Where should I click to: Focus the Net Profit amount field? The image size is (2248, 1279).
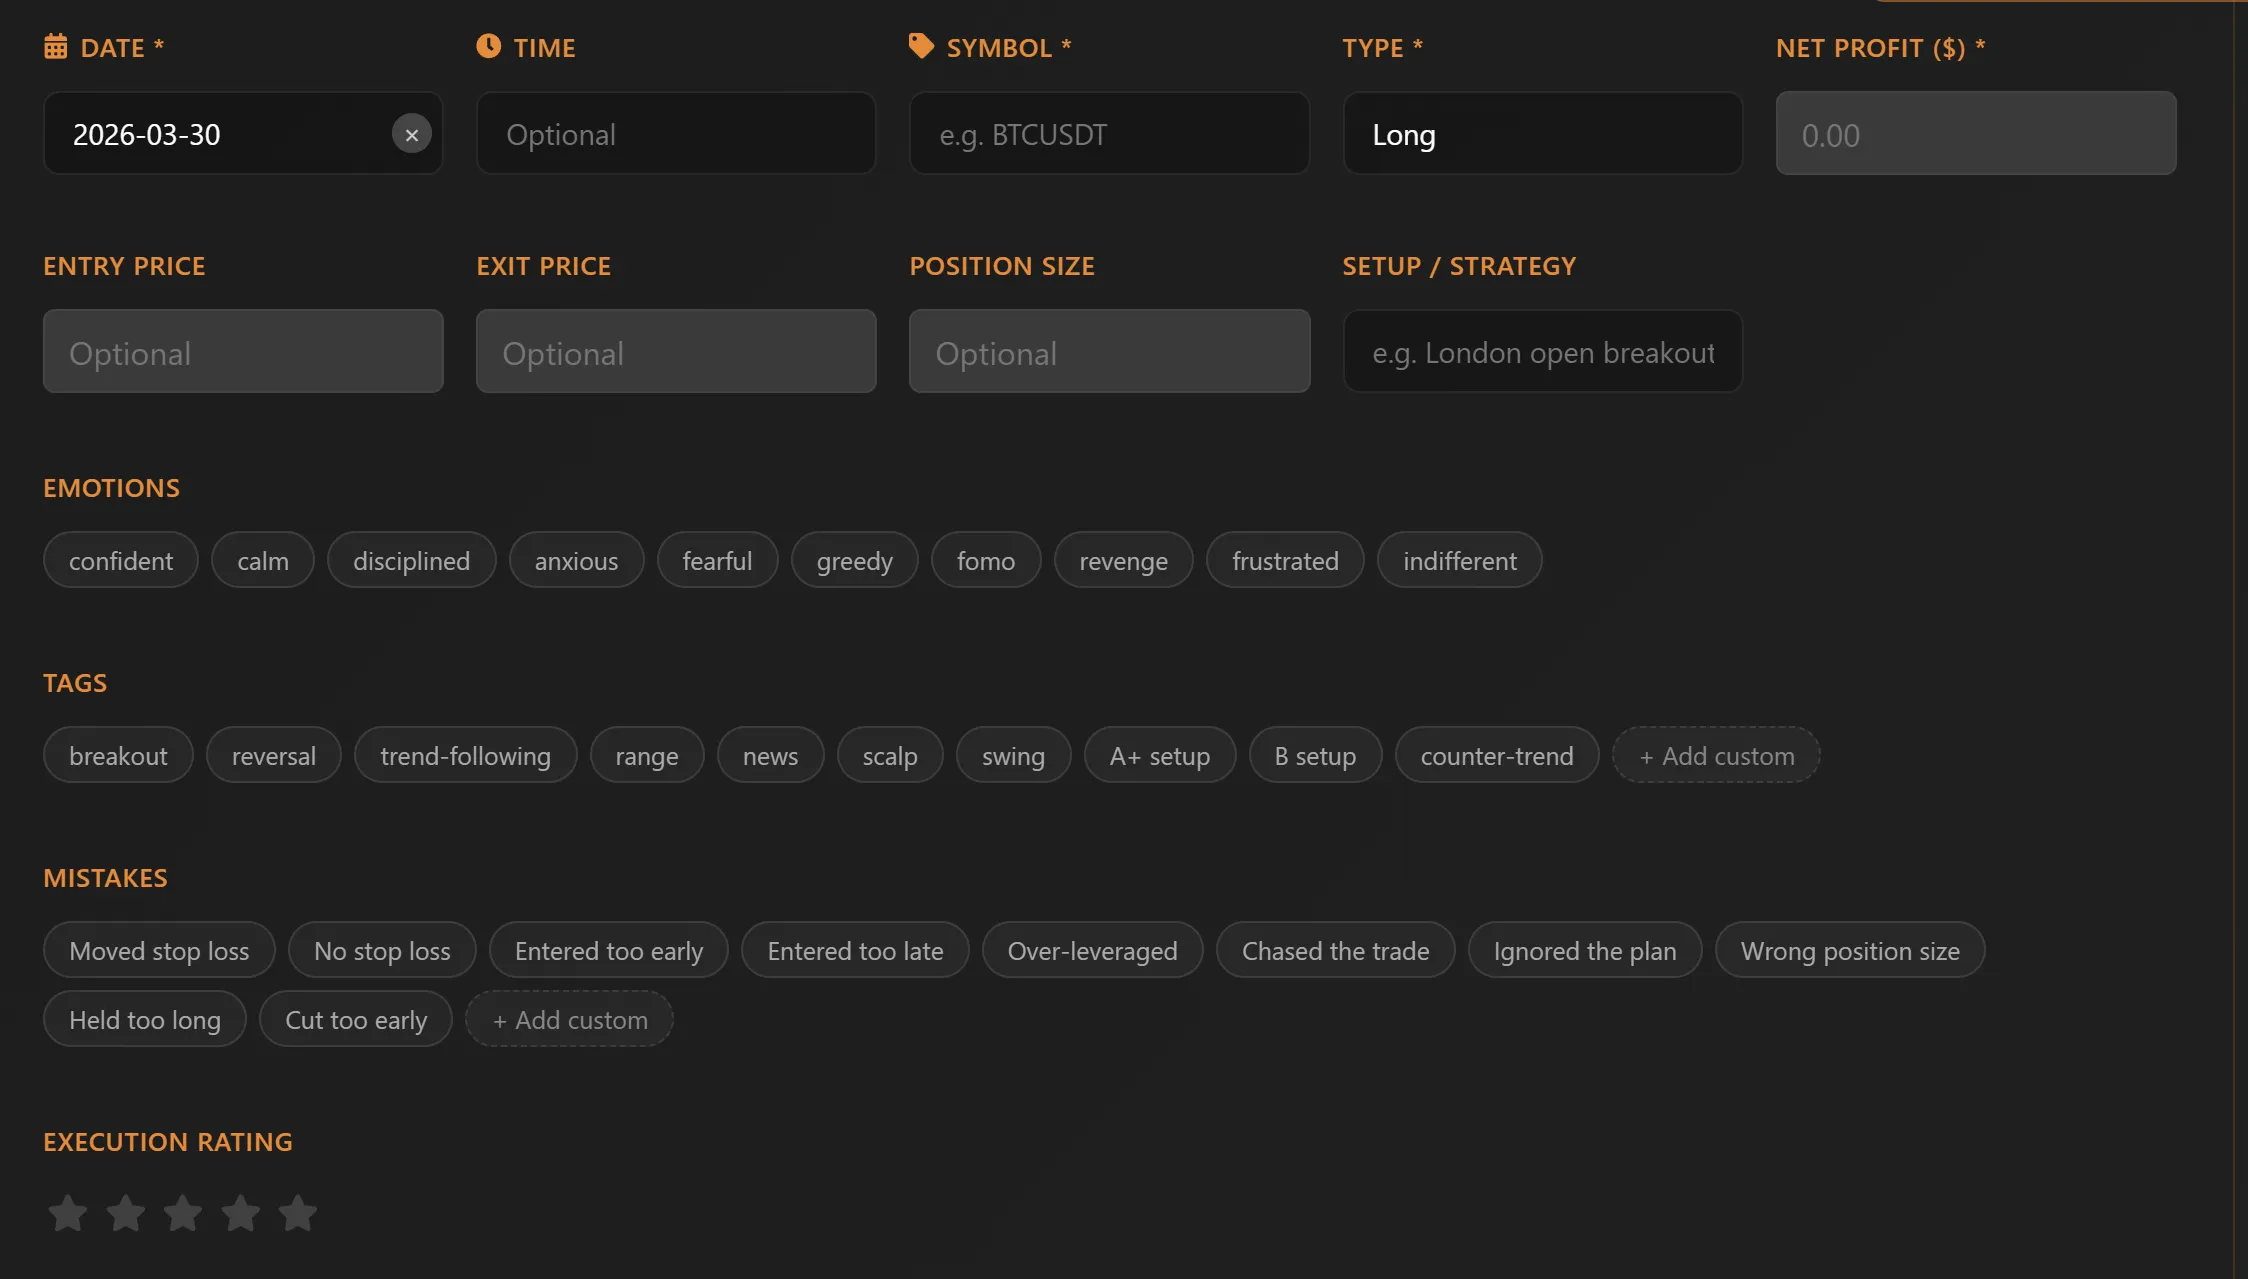click(1976, 134)
